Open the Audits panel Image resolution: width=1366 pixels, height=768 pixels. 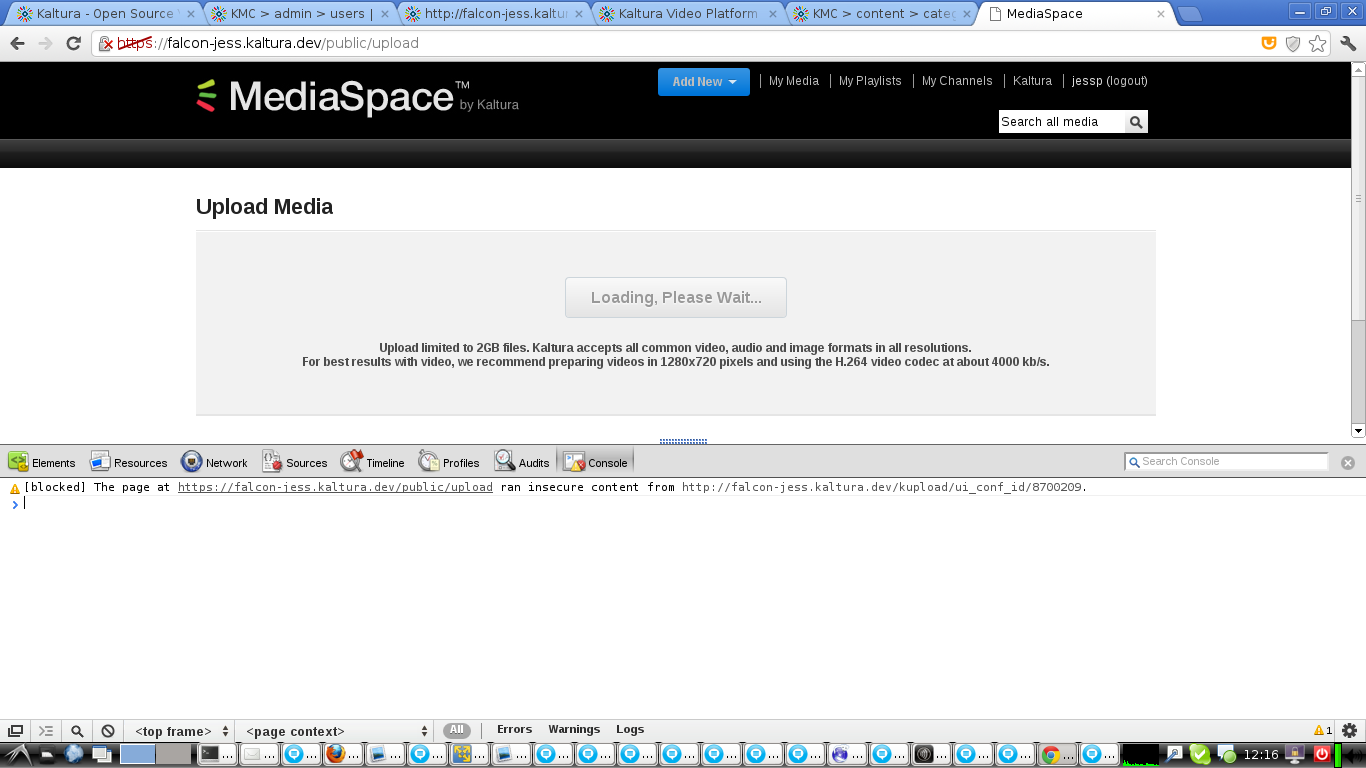click(x=522, y=462)
